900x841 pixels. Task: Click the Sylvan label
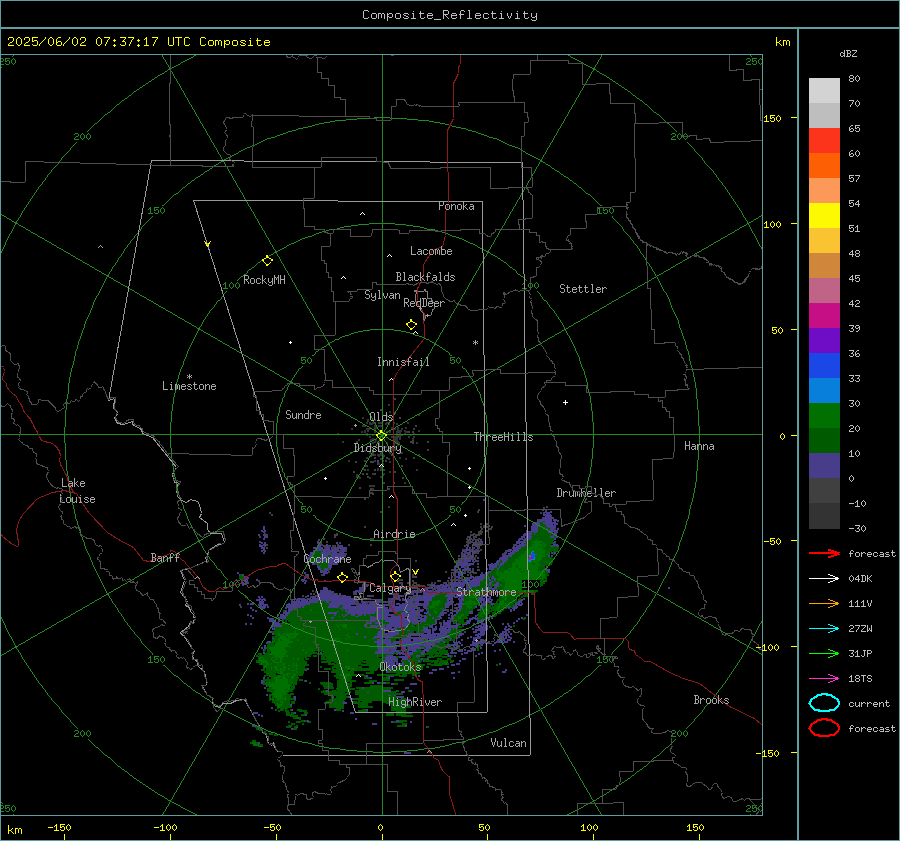(x=382, y=295)
